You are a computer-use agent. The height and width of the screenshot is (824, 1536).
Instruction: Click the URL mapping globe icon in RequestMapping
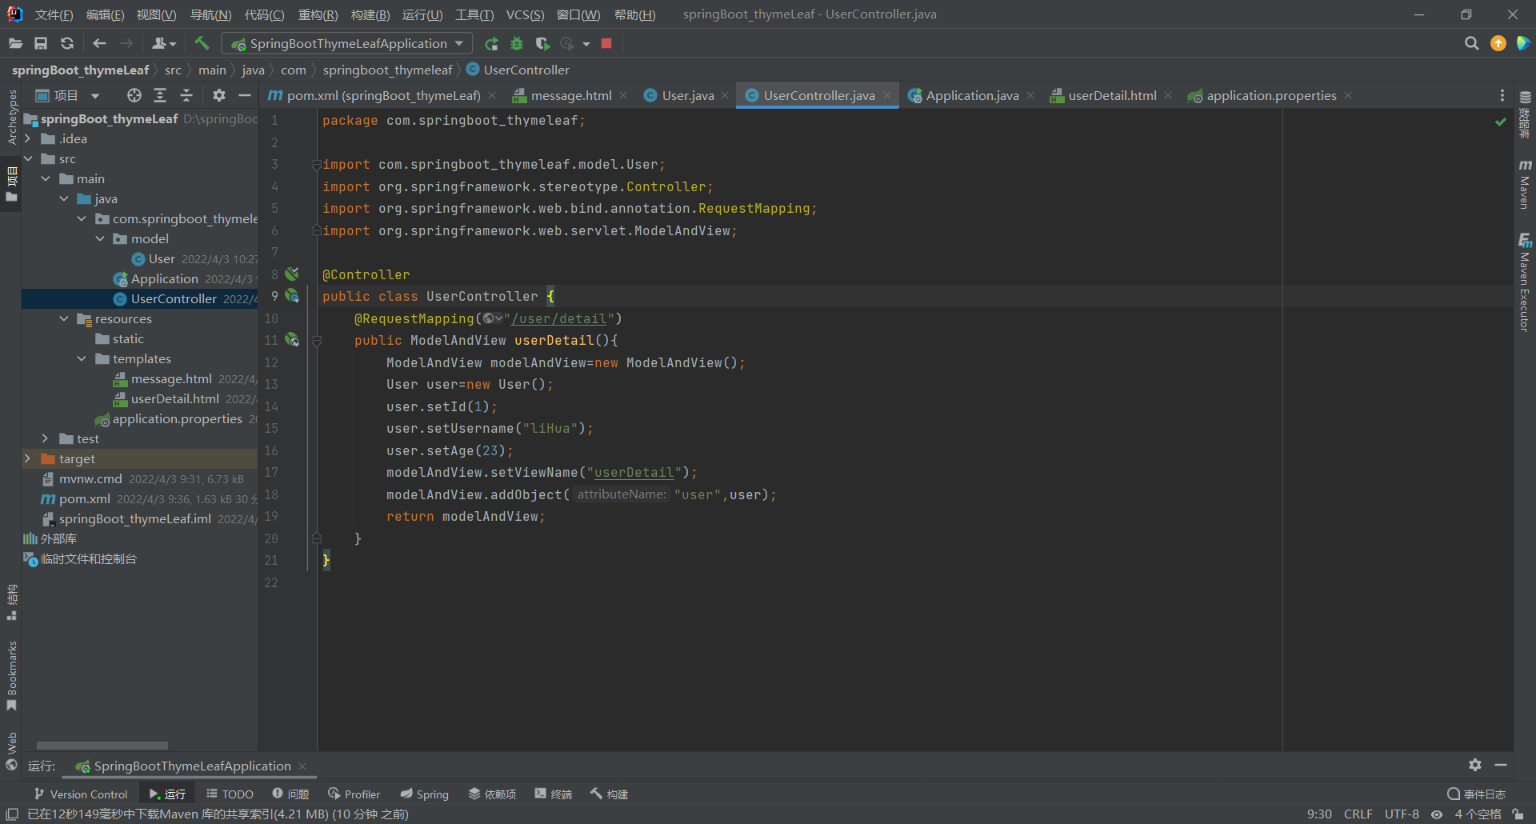pos(491,318)
